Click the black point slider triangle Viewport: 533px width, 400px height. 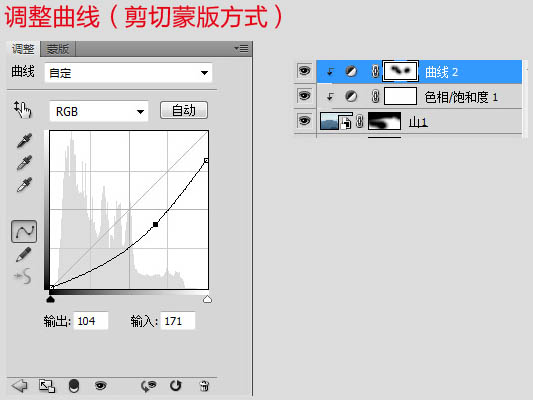click(50, 299)
